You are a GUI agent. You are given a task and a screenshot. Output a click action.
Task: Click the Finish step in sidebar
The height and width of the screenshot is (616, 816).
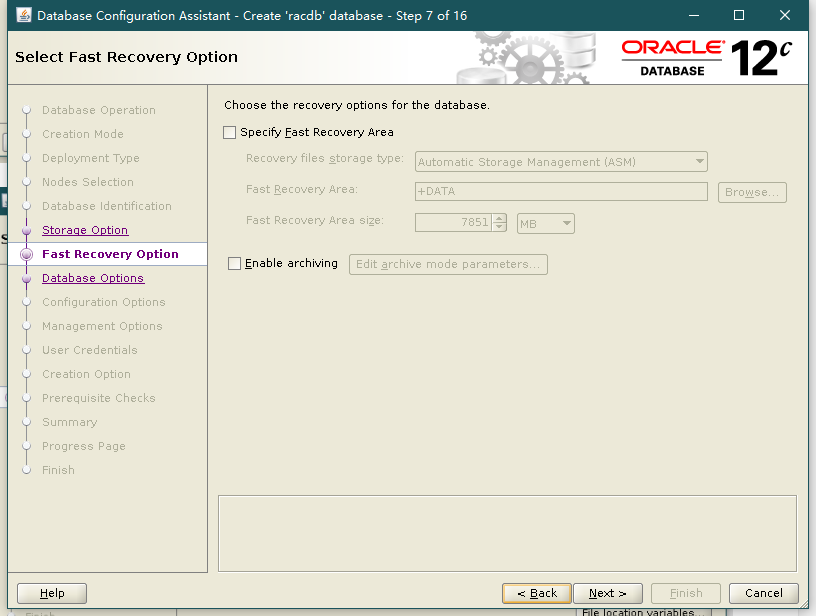click(58, 470)
